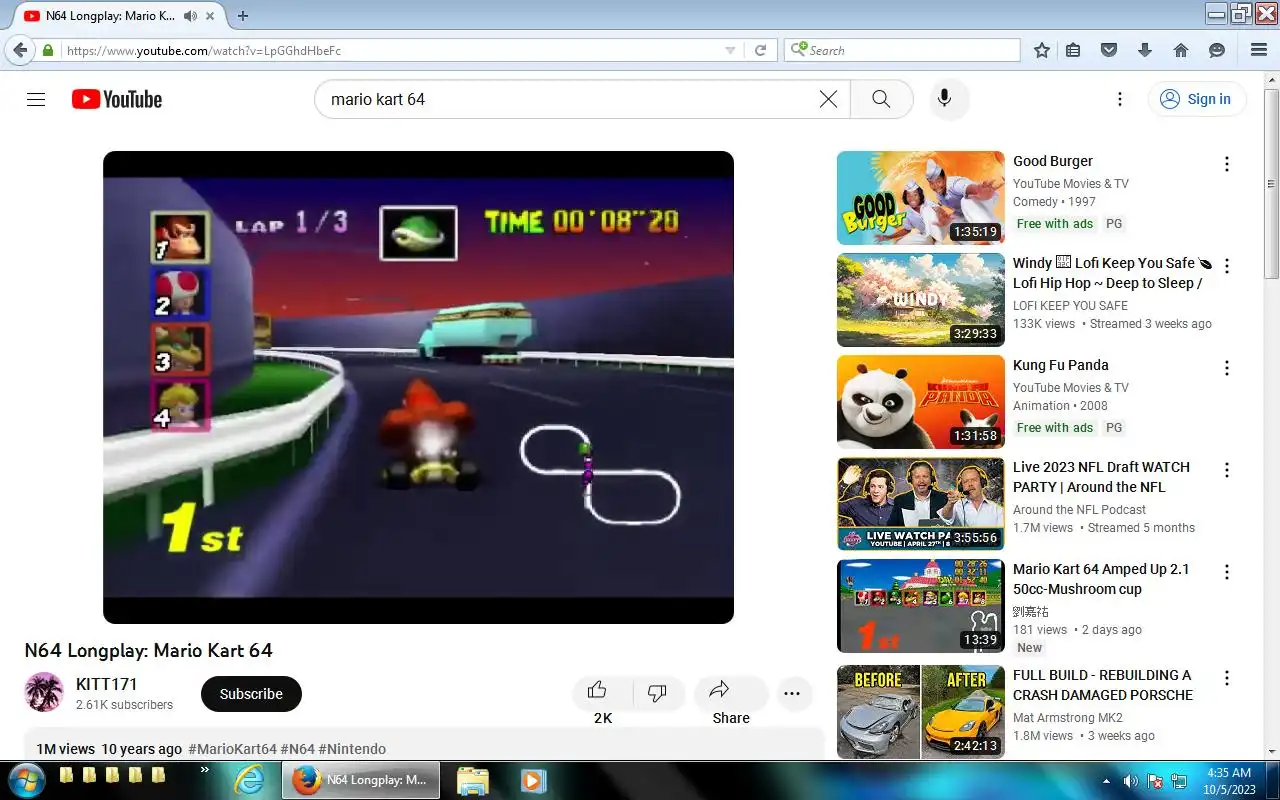
Task: Open the Windy Lofi stream thumbnail
Action: (921, 300)
